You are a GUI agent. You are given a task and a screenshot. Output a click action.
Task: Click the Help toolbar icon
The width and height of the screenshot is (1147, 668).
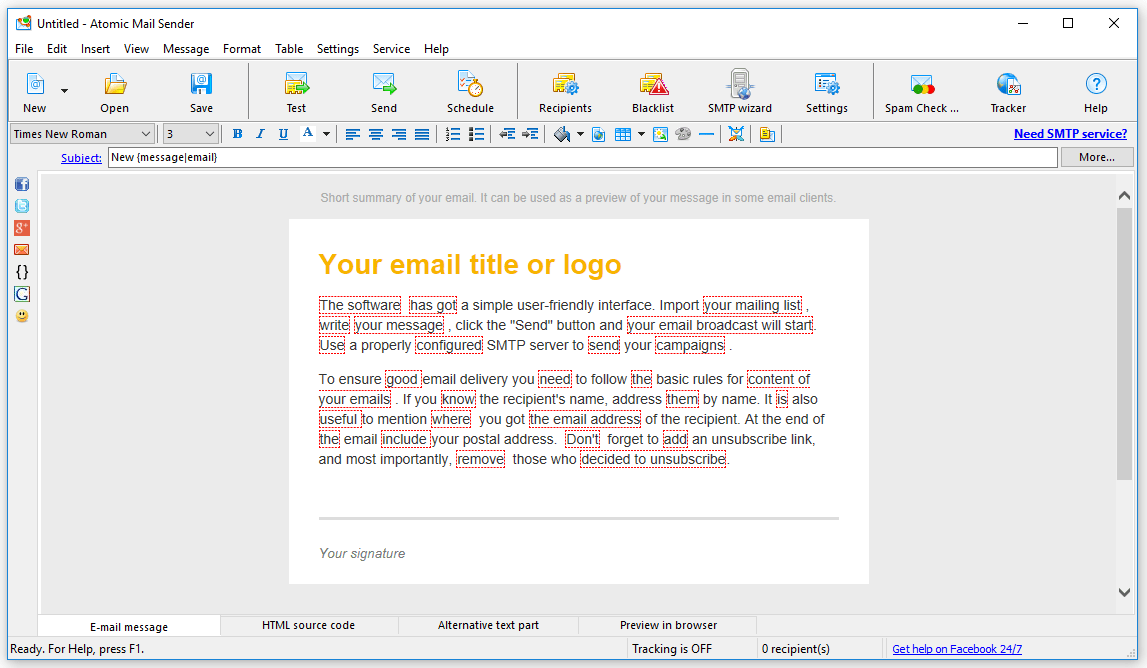click(x=1096, y=84)
